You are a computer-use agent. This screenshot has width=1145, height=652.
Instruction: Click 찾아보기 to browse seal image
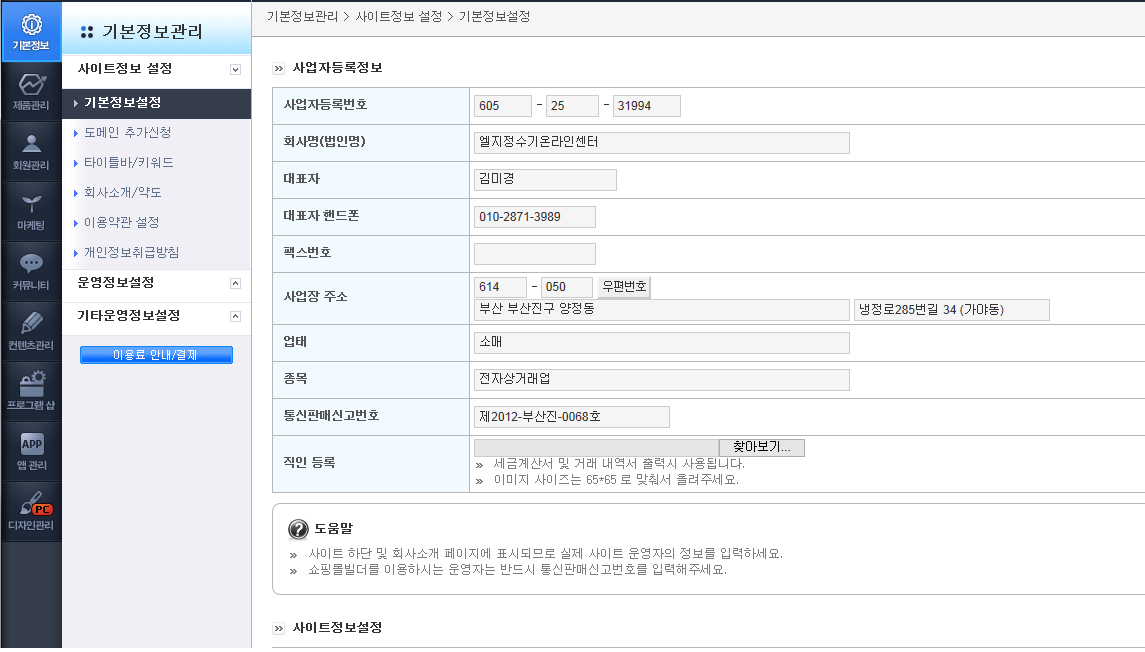tap(762, 447)
